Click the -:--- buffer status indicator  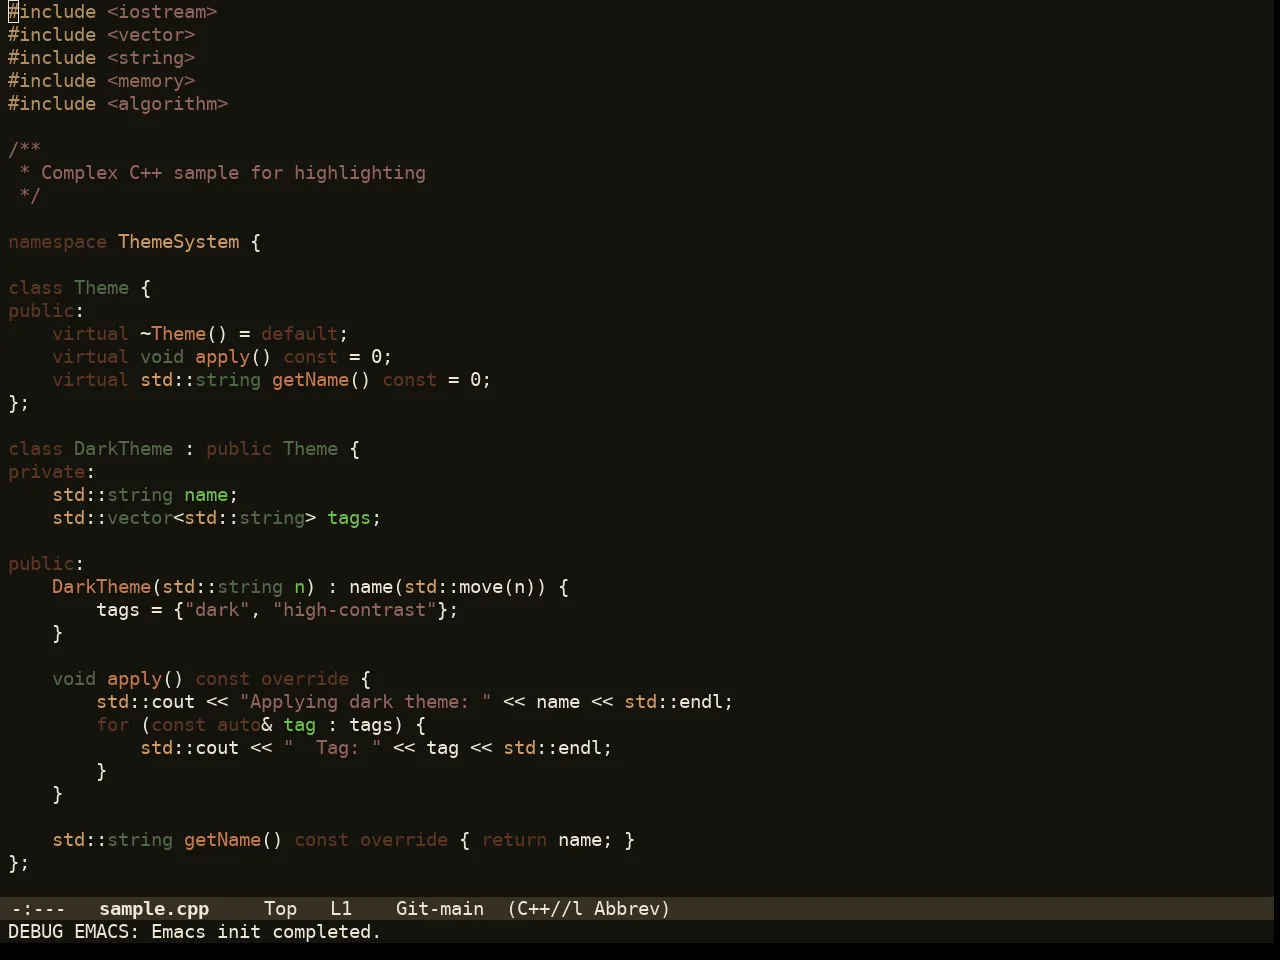tap(38, 909)
